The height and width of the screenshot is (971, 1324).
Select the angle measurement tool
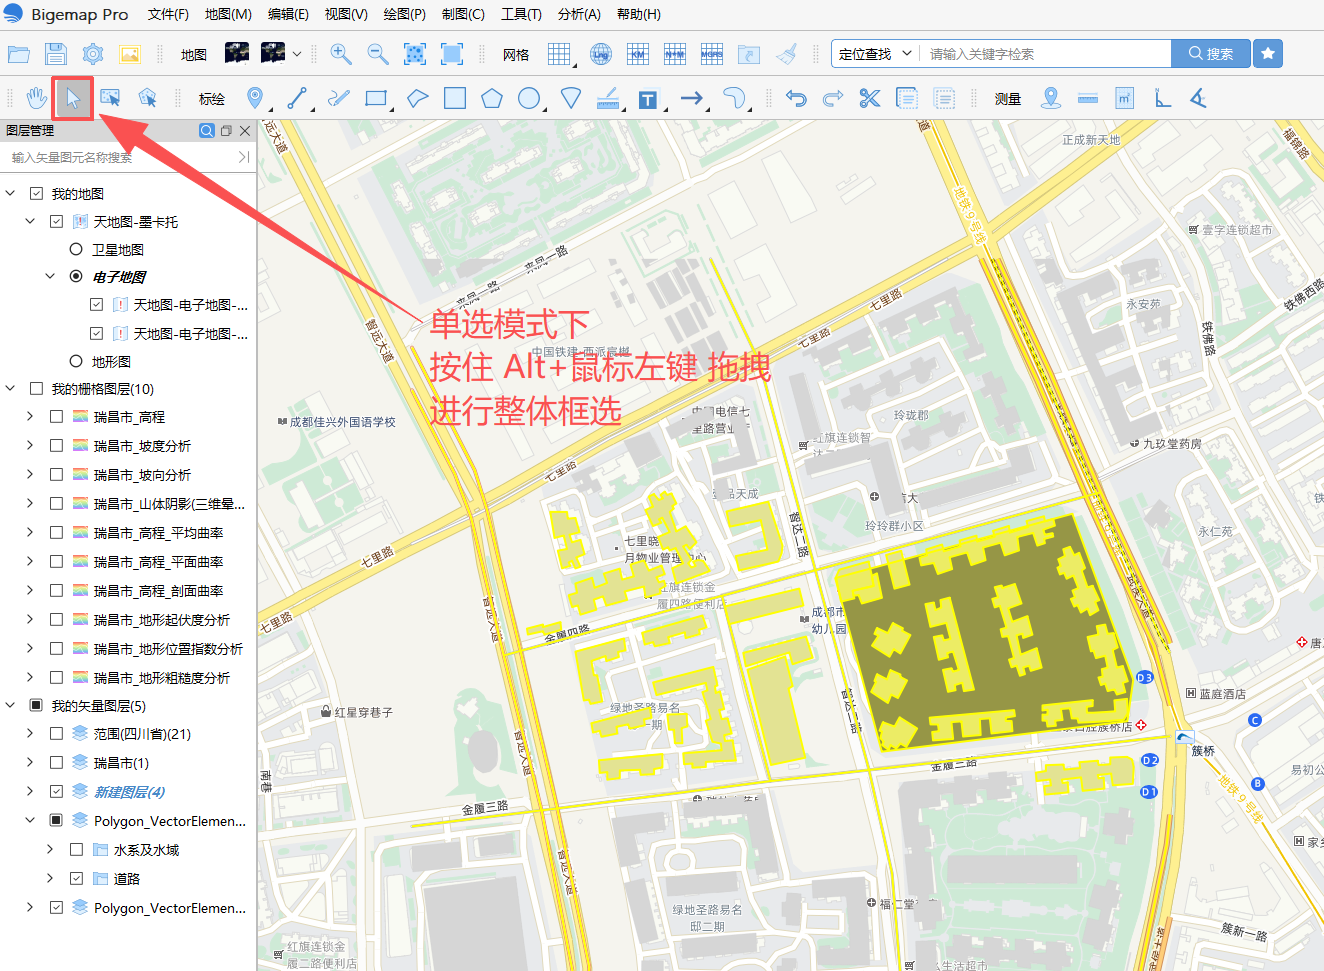click(1199, 98)
